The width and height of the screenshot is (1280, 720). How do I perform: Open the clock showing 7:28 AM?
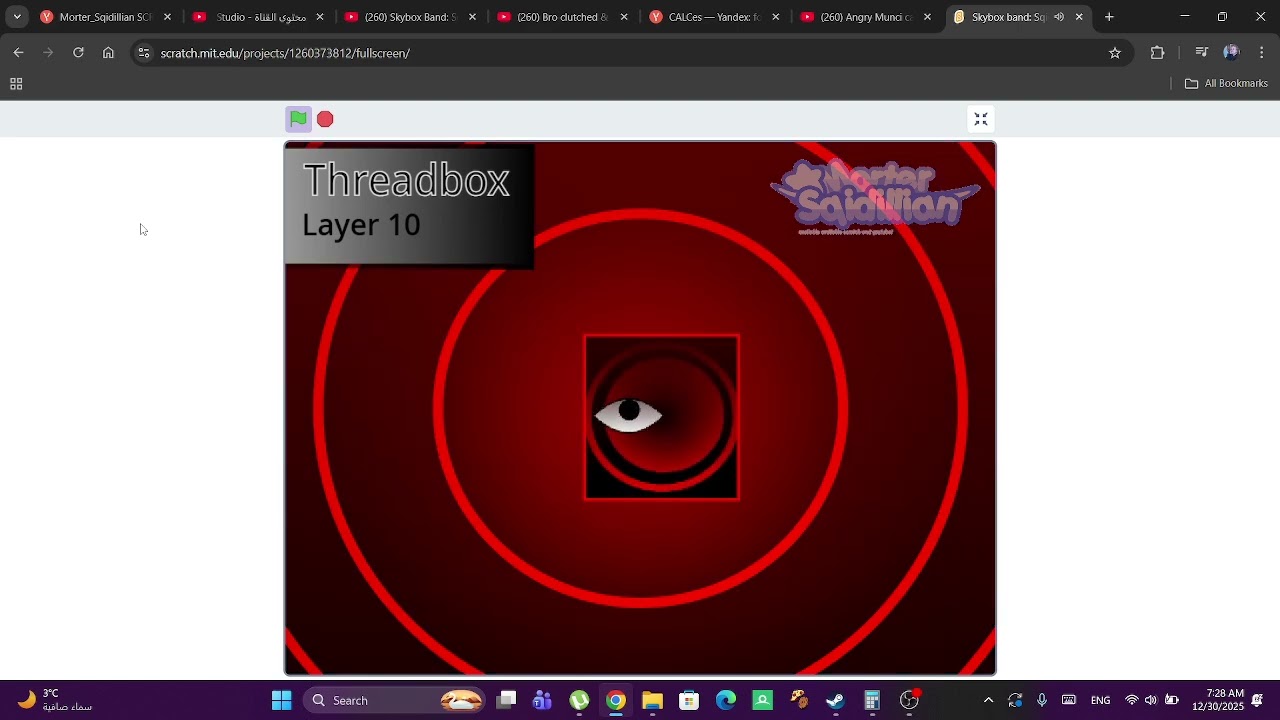coord(1218,700)
